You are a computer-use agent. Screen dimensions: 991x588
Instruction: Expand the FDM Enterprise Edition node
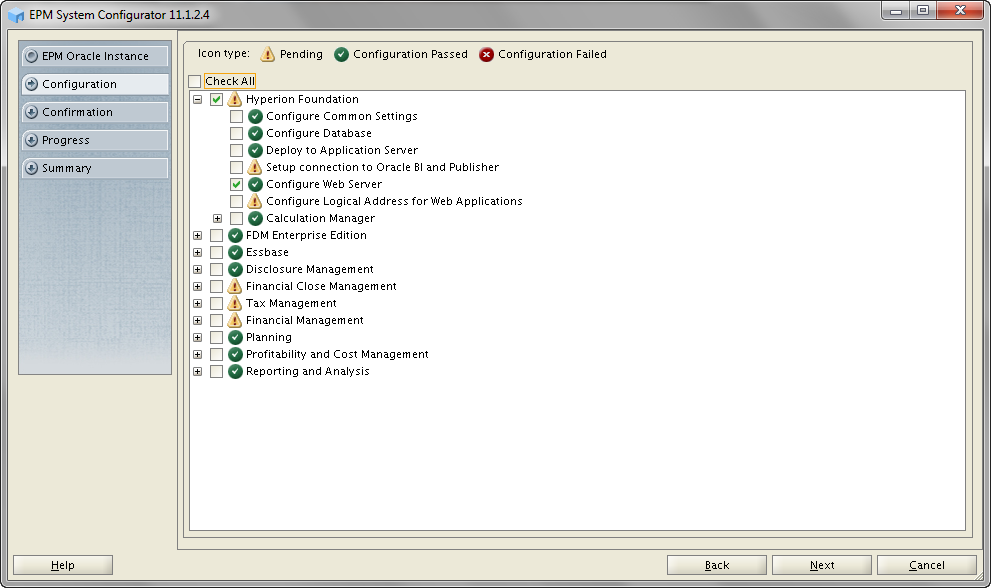click(x=197, y=235)
